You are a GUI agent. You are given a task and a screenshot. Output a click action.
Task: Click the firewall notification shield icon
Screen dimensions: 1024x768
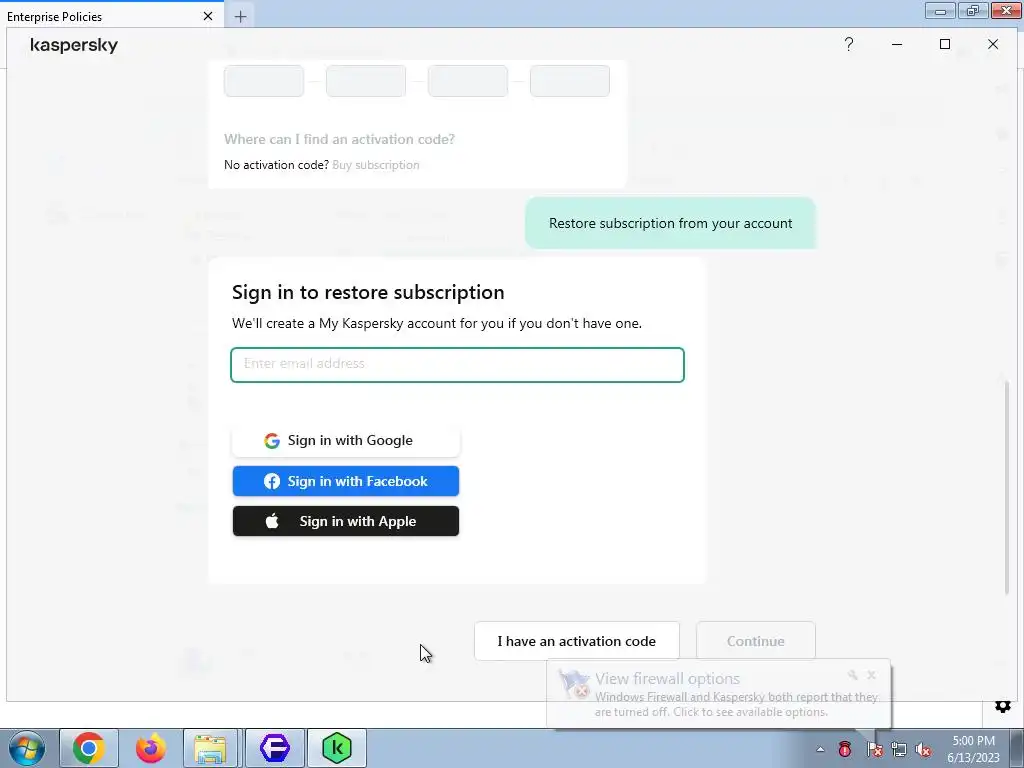(x=574, y=684)
